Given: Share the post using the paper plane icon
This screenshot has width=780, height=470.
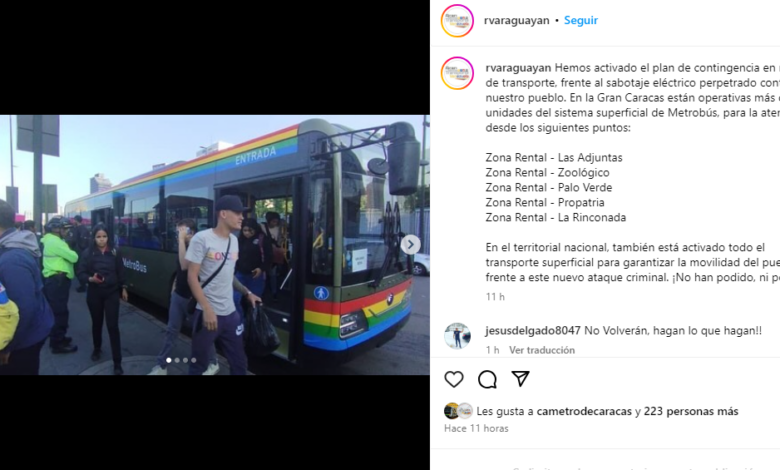Looking at the screenshot, I should pyautogui.click(x=520, y=379).
